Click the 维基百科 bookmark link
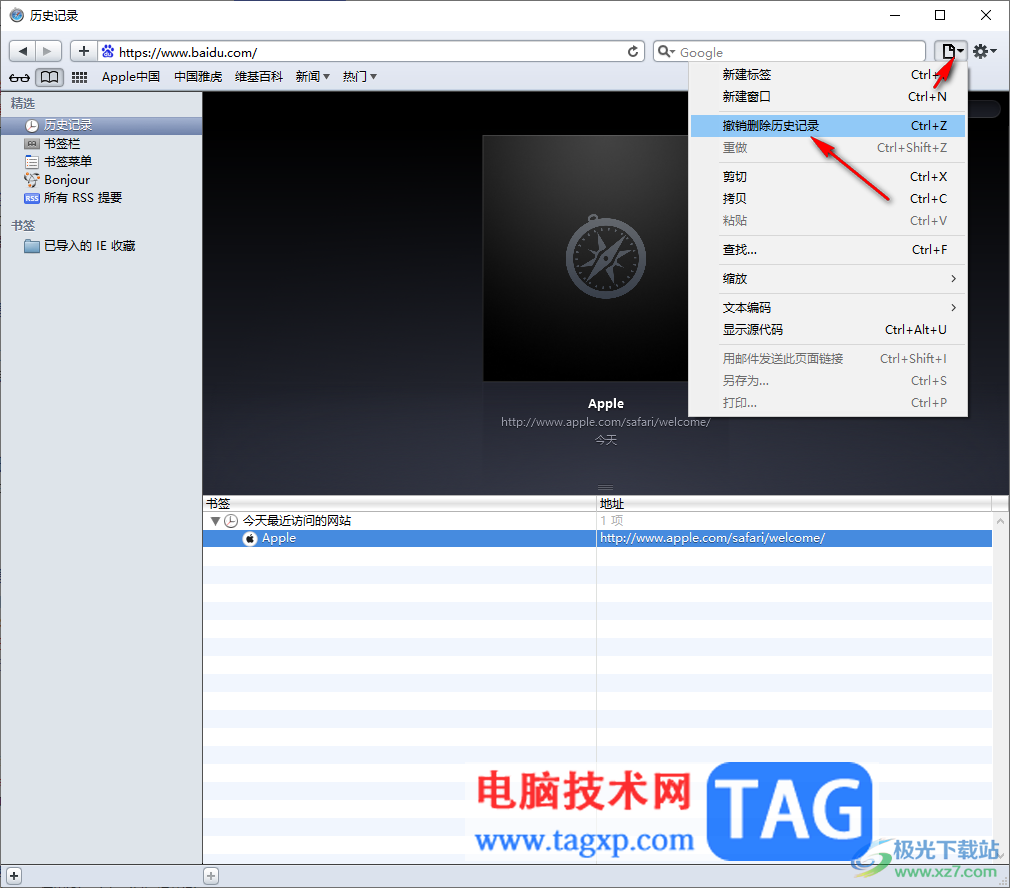This screenshot has width=1010, height=888. [x=257, y=77]
